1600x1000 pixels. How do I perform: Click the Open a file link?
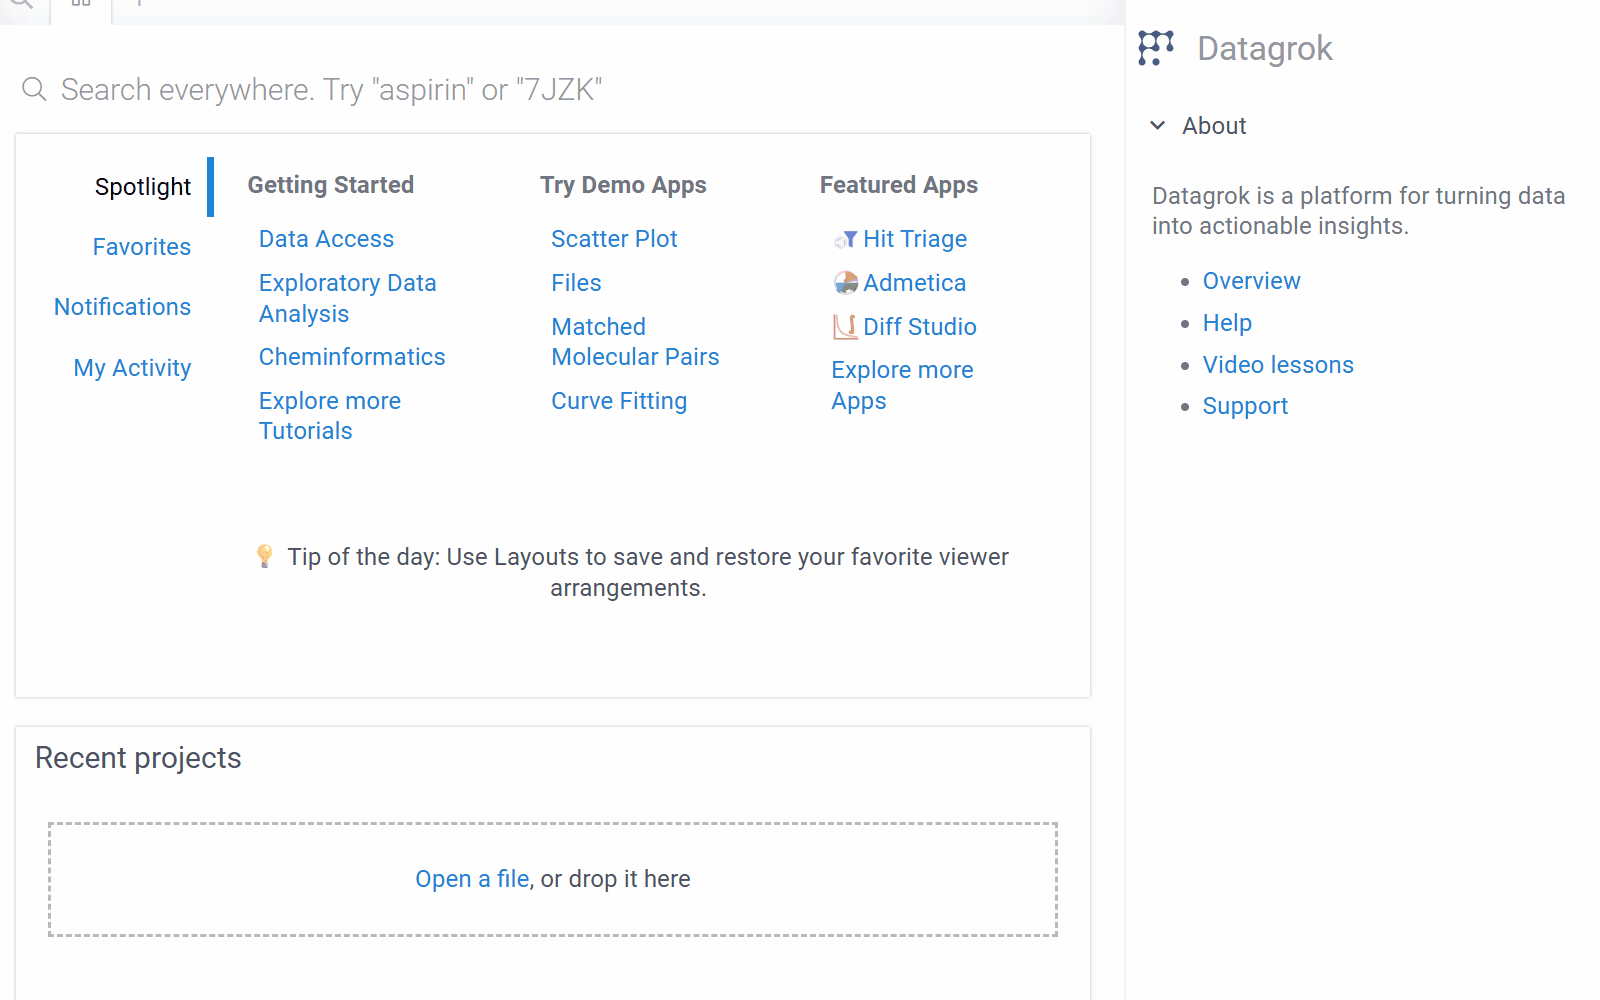tap(472, 879)
